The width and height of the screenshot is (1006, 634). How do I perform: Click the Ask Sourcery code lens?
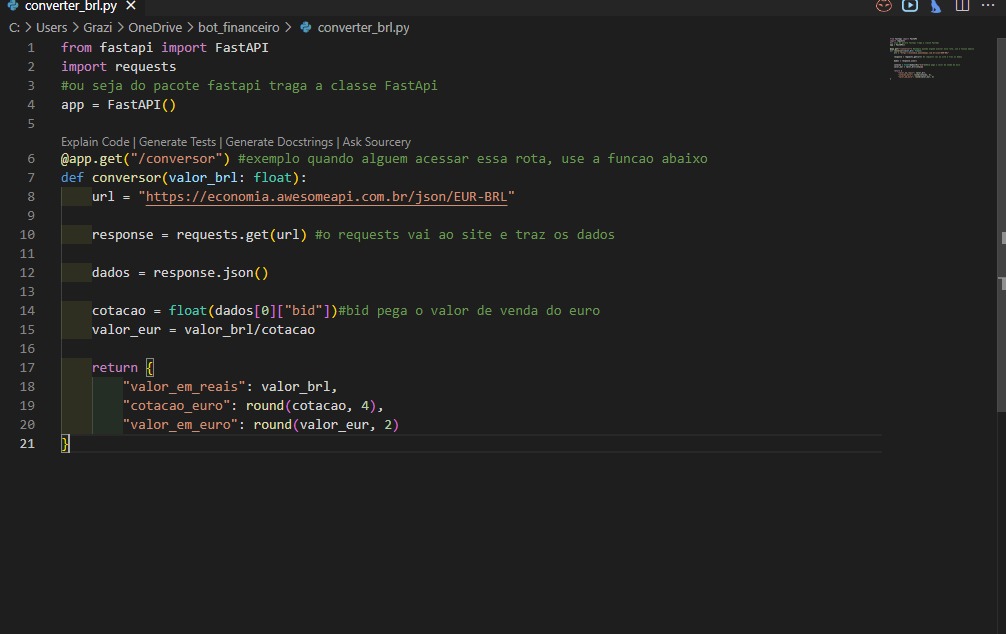point(377,142)
